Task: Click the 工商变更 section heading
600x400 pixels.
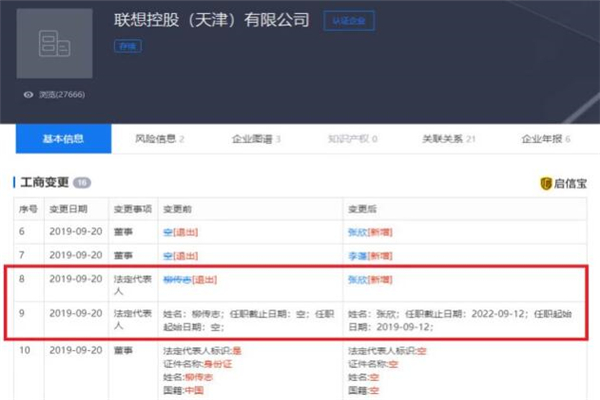Action: point(44,182)
